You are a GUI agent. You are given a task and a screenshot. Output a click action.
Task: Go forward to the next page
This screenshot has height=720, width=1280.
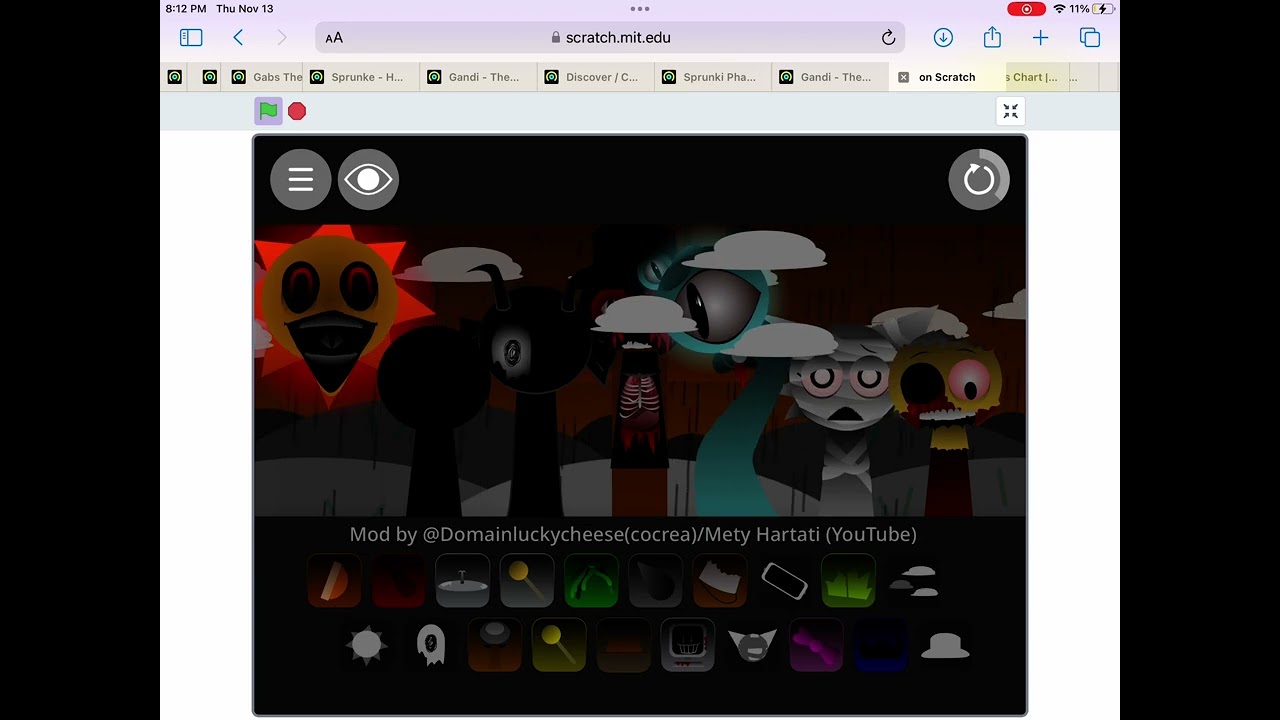click(x=282, y=38)
